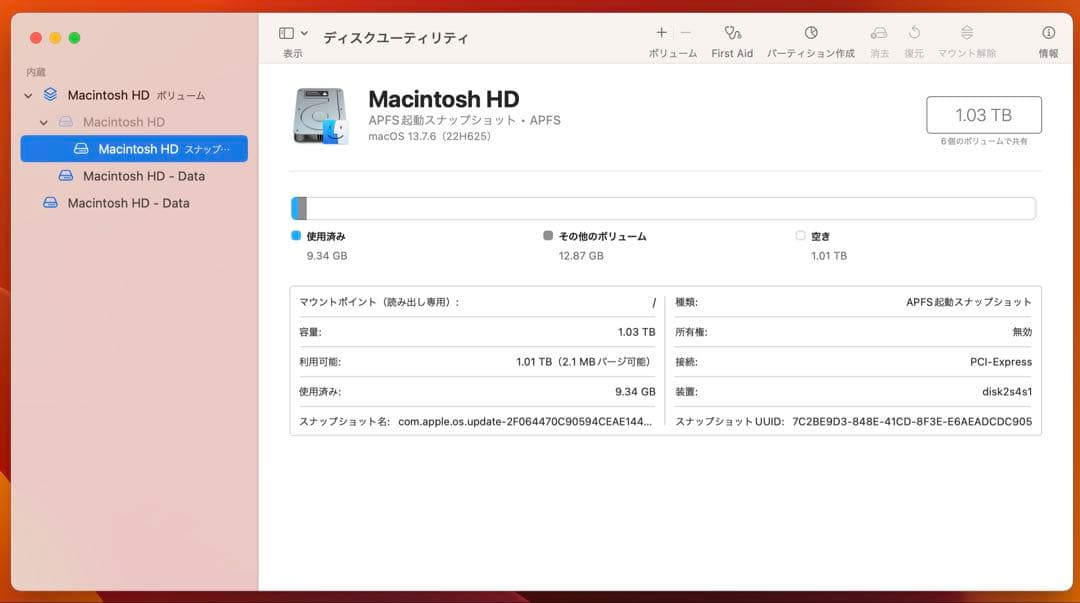Click the 1.03 TB capacity box

984,114
